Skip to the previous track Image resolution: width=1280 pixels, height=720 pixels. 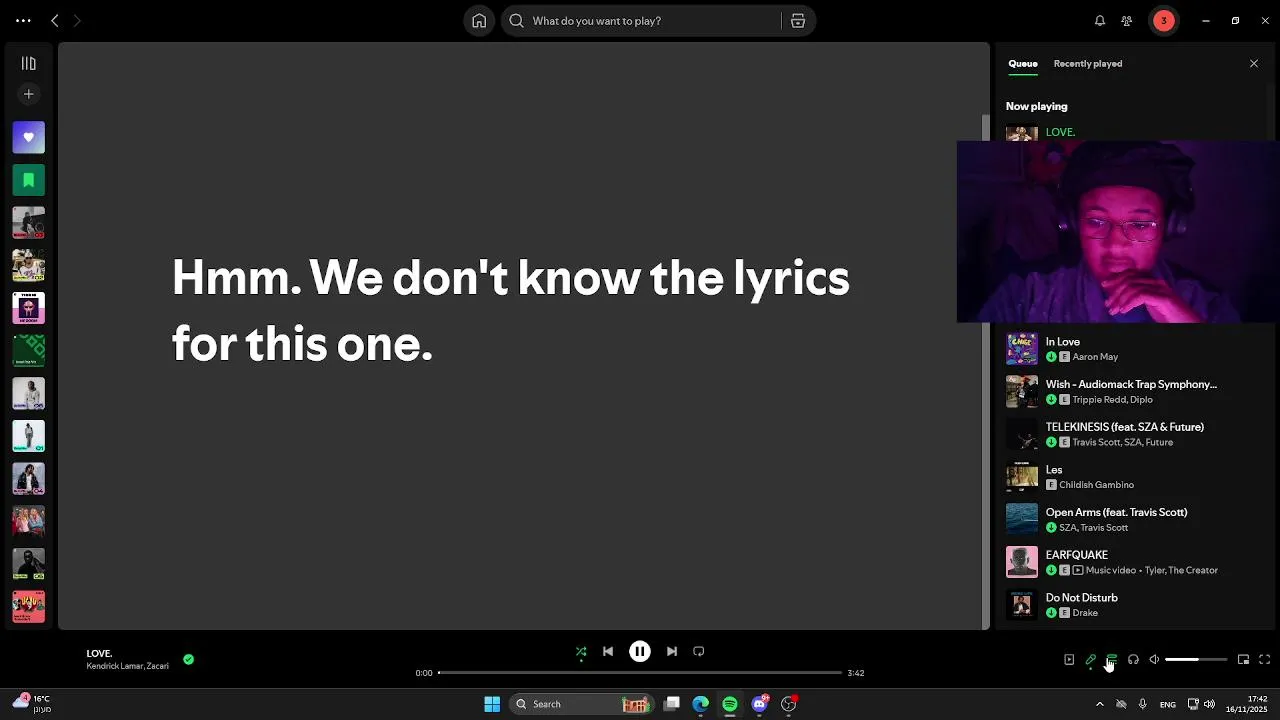click(608, 651)
